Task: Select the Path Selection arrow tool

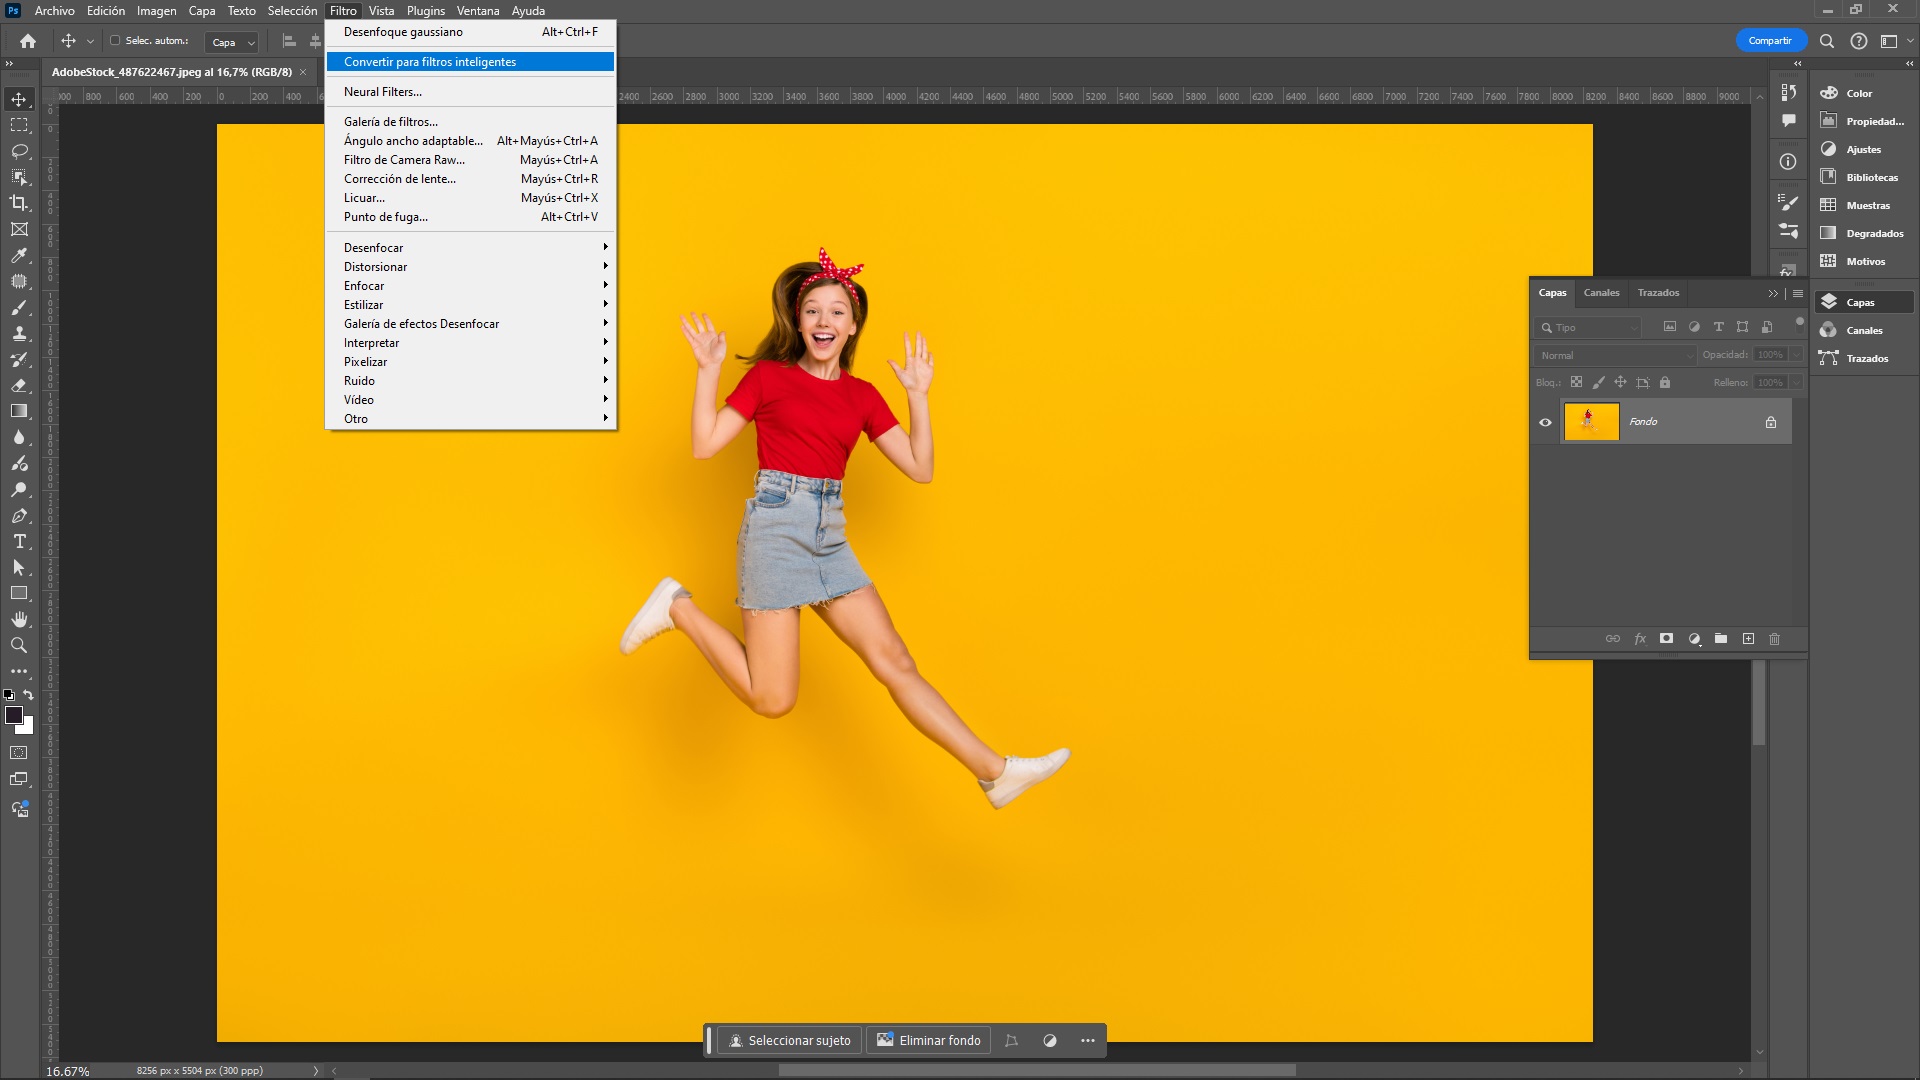Action: (19, 568)
